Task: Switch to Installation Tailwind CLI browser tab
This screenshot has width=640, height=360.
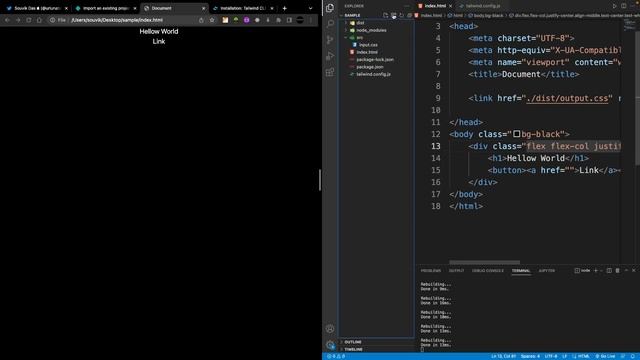Action: click(244, 8)
